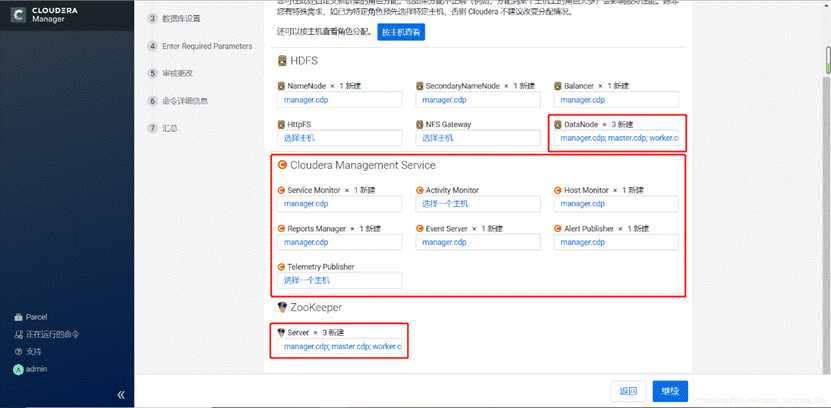Go to step 4 Enter Required Parameters
The image size is (831, 408).
point(200,46)
